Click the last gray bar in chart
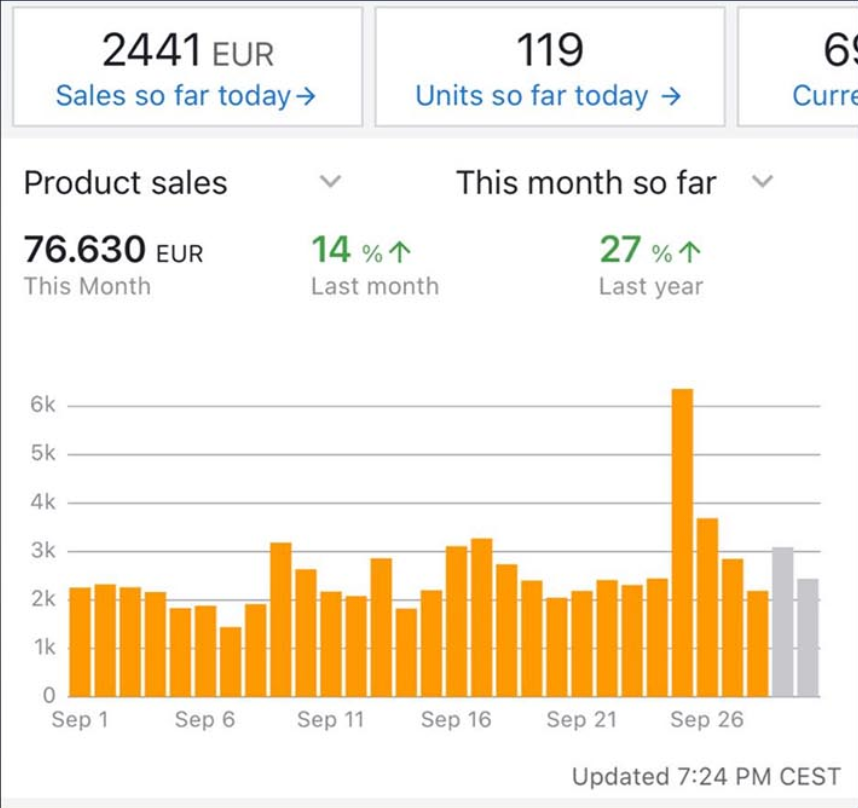Viewport: 858px width, 808px height. pos(807,636)
